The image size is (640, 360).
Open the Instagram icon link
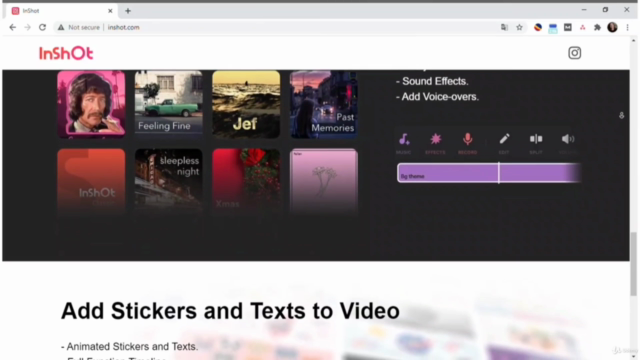pyautogui.click(x=574, y=53)
